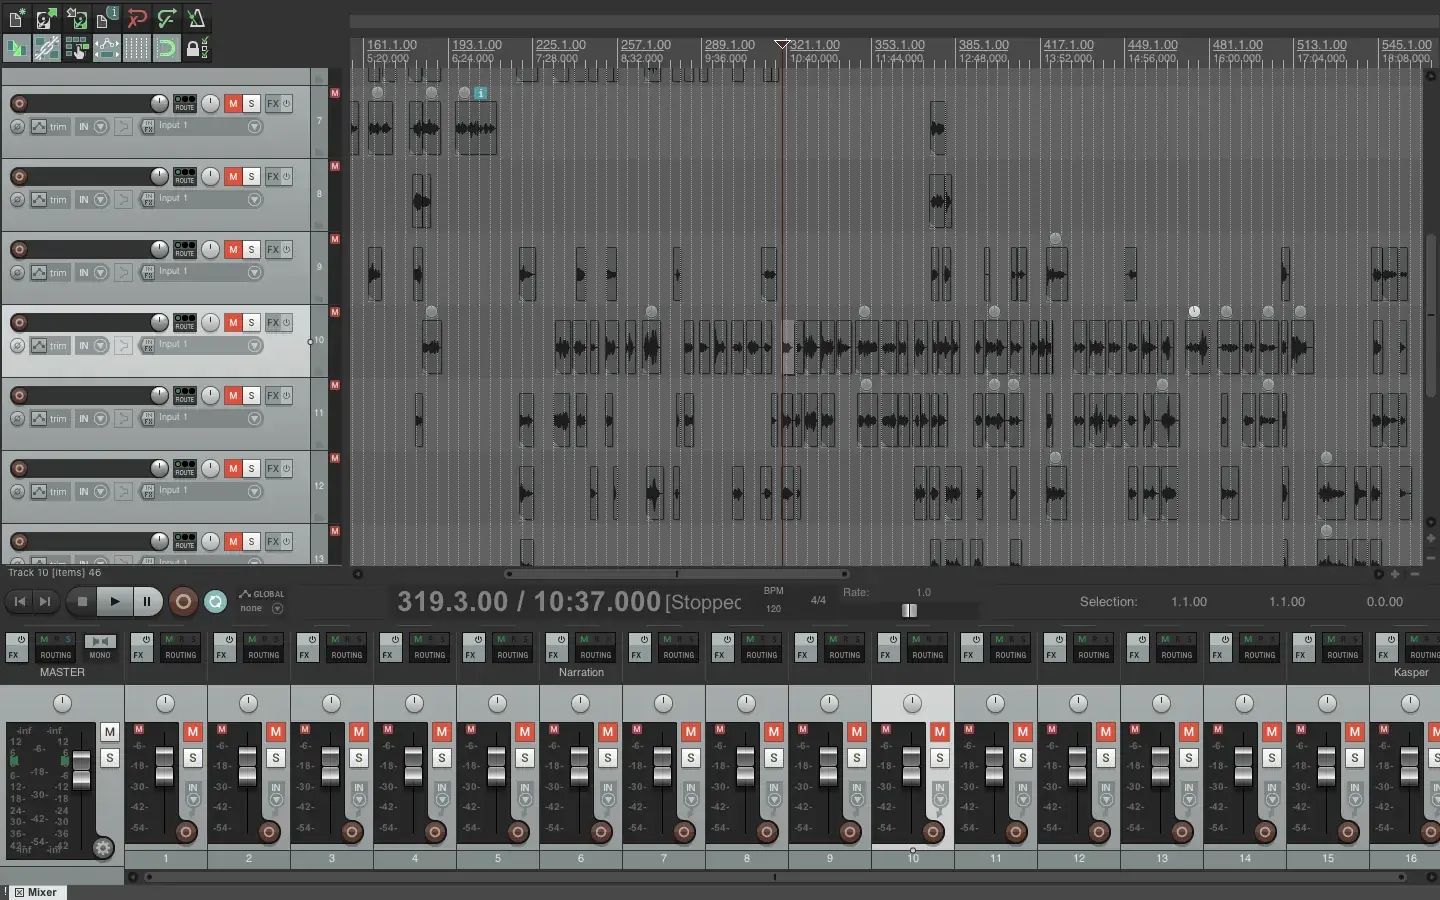Screen dimensions: 1440x900
Task: Click the transport Pause button
Action: coord(147,601)
